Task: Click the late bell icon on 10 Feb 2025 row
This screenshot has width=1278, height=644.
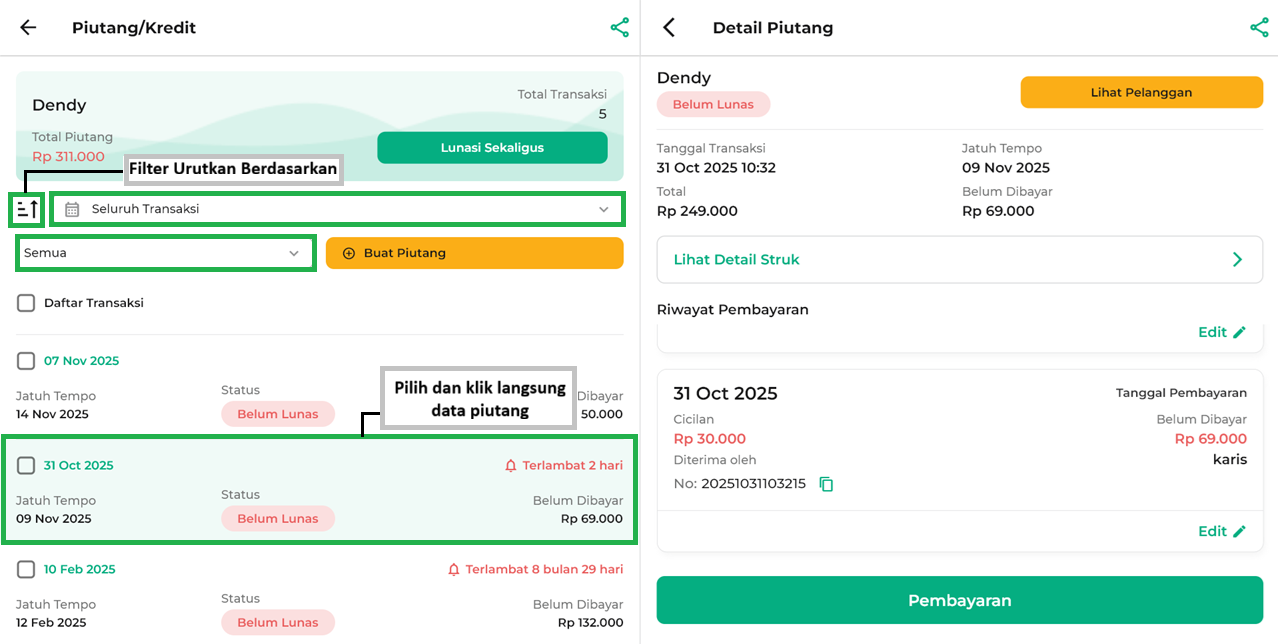Action: pyautogui.click(x=454, y=570)
